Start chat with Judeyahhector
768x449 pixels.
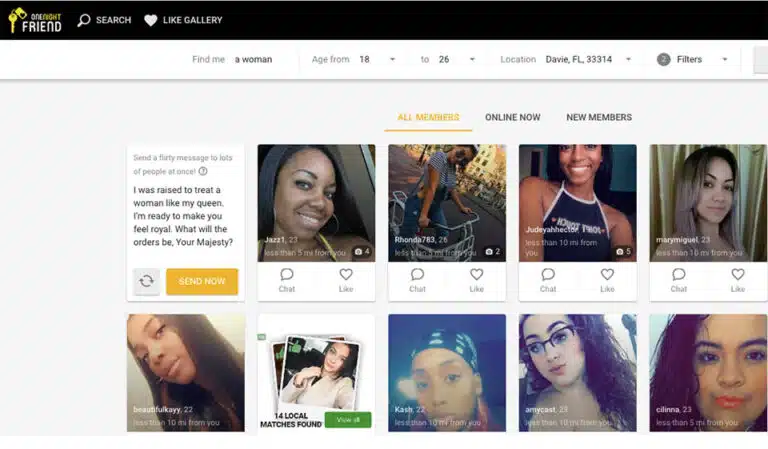[x=548, y=280]
